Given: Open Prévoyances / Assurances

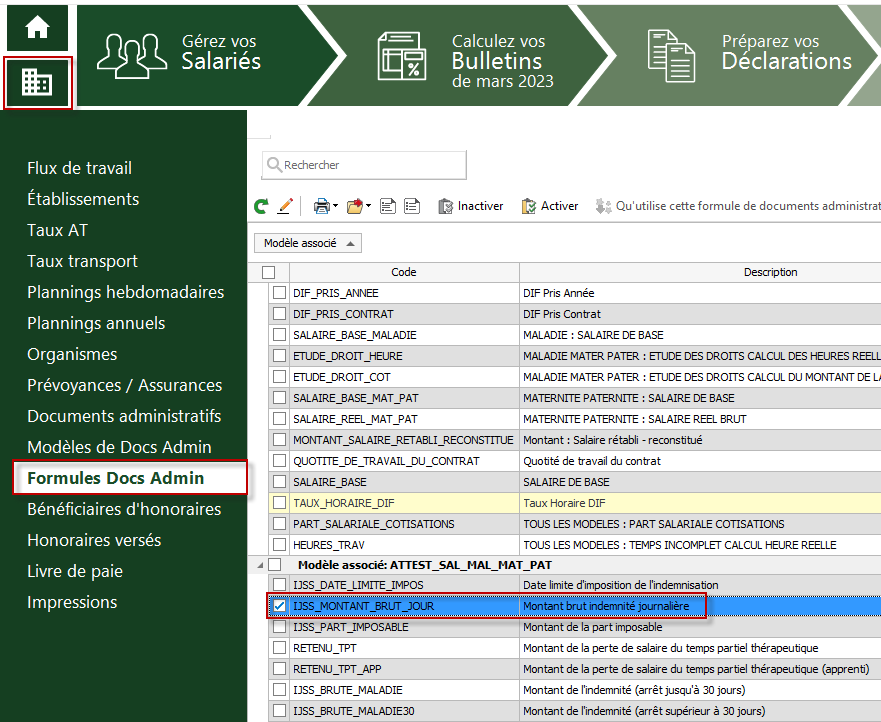Looking at the screenshot, I should tap(125, 385).
